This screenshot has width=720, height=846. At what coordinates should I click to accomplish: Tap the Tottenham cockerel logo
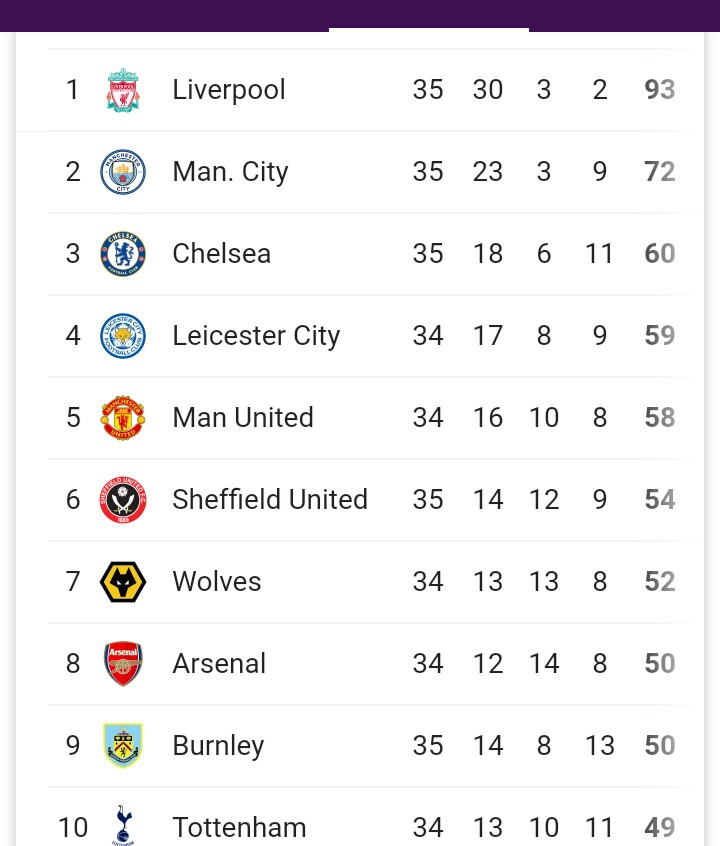pyautogui.click(x=123, y=825)
